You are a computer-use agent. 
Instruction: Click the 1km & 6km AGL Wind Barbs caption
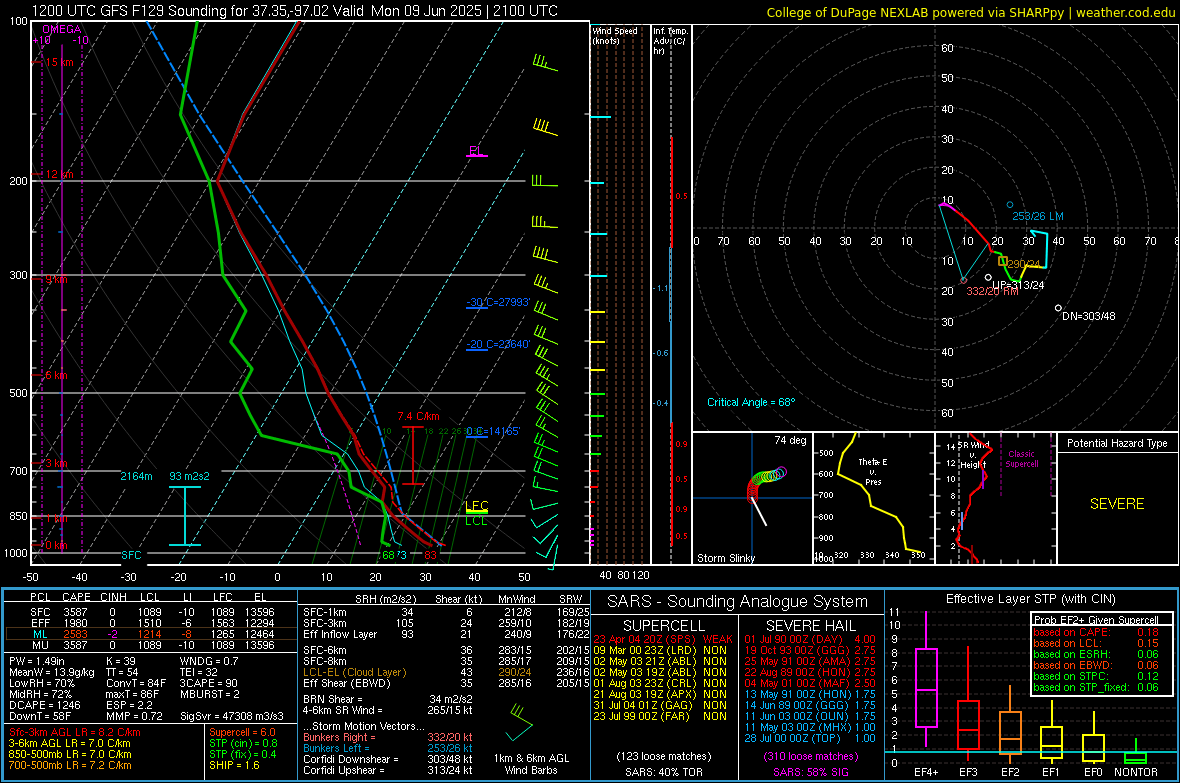pos(531,764)
